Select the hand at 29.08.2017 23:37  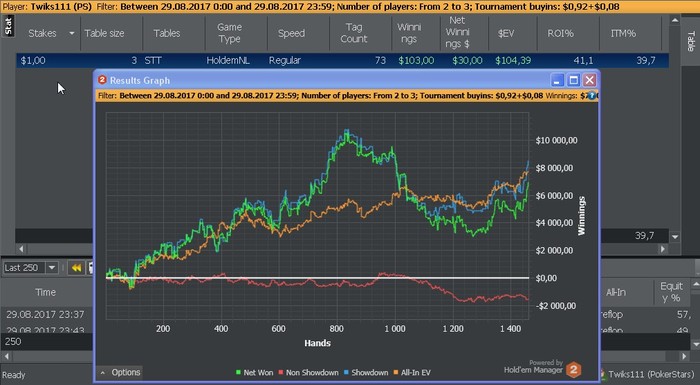coord(45,314)
